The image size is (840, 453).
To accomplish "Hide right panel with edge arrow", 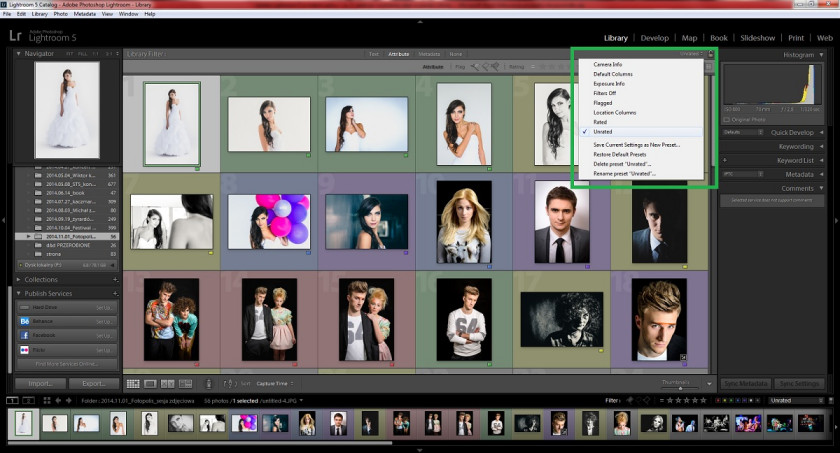I will (836, 220).
